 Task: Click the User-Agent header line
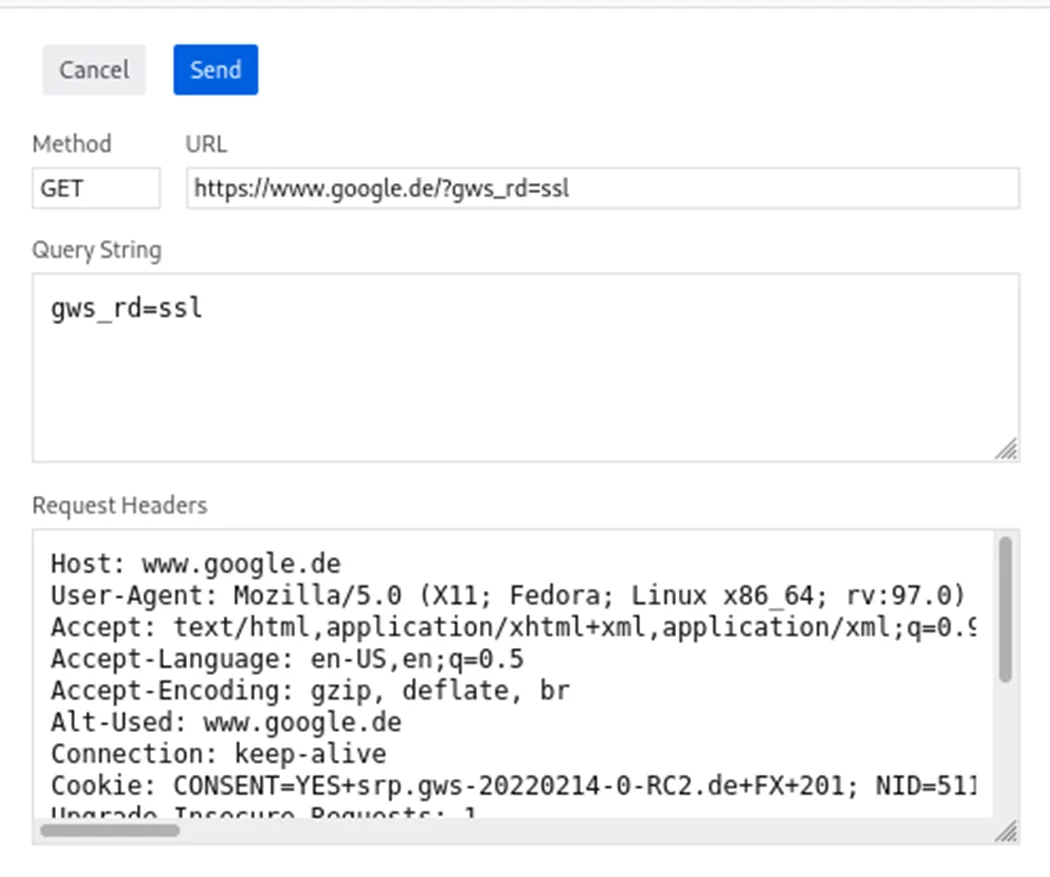tap(508, 595)
